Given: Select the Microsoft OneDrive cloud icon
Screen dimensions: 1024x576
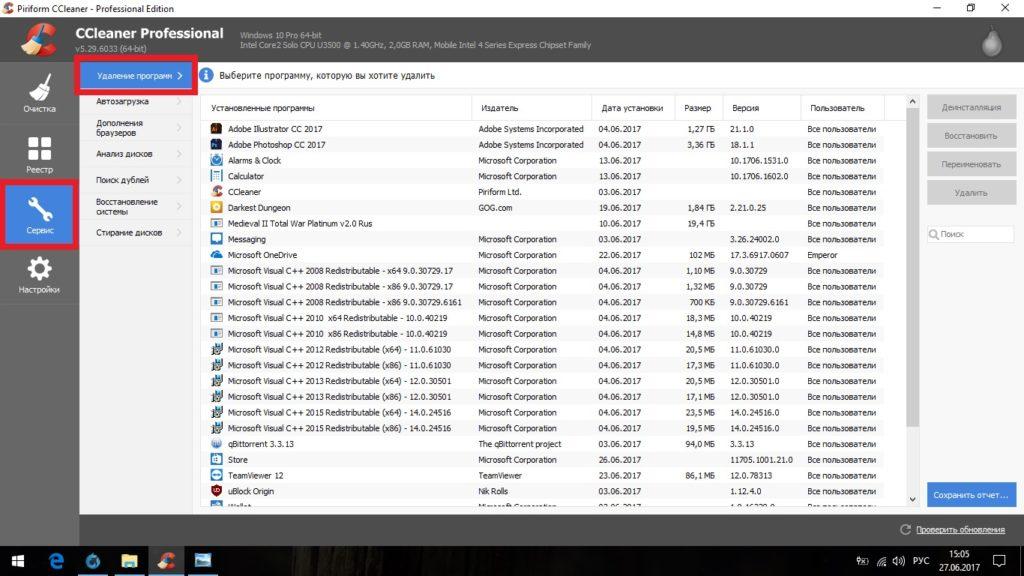Looking at the screenshot, I should pyautogui.click(x=216, y=255).
